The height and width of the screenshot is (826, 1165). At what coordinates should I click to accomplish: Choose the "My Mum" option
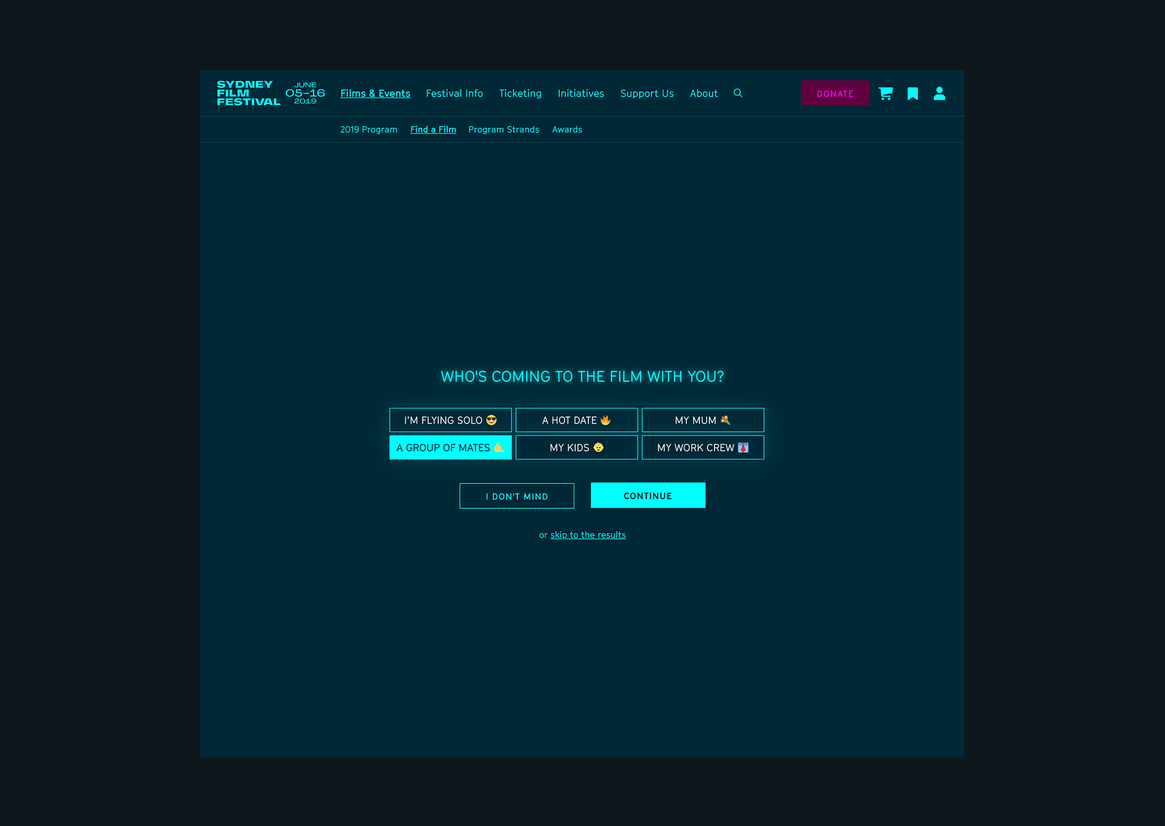tap(702, 420)
